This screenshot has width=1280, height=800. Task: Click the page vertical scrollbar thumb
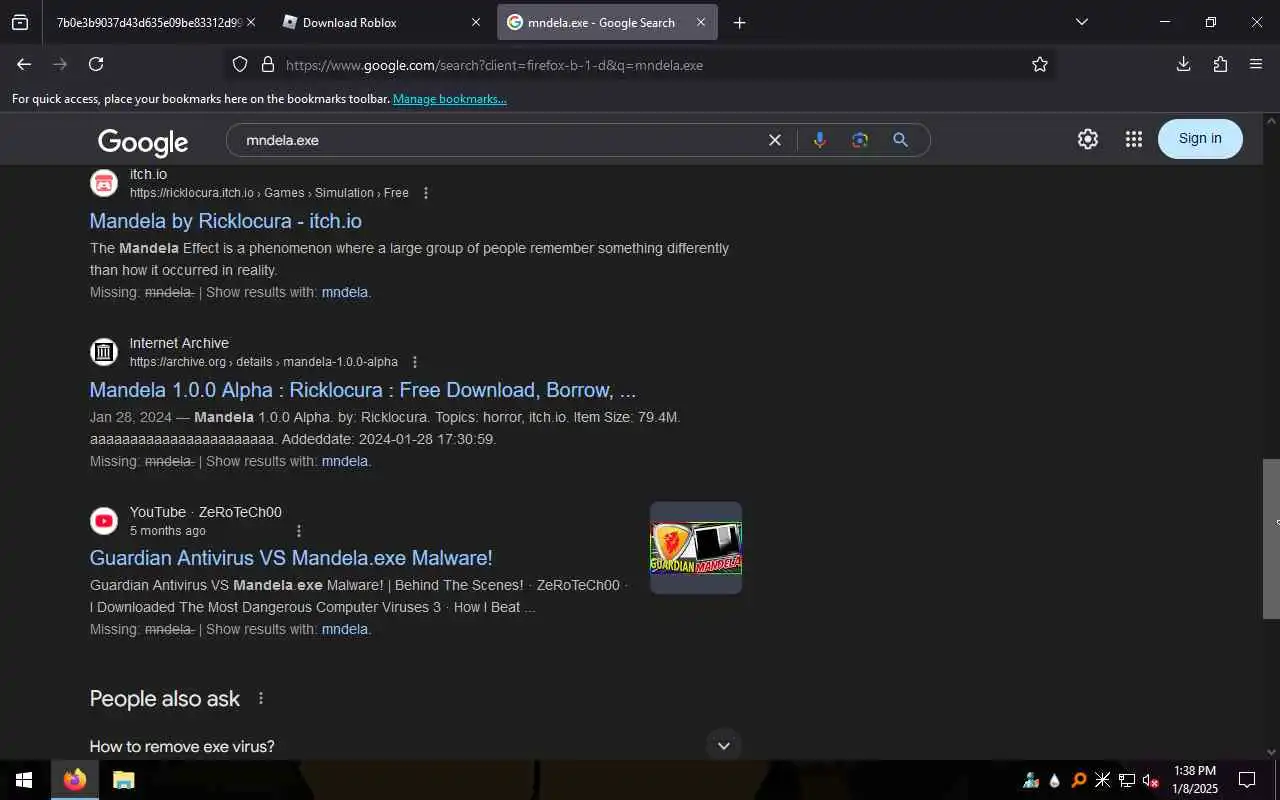[1271, 539]
